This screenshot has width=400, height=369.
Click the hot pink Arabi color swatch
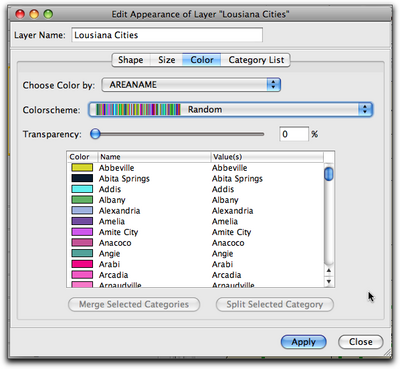(x=82, y=264)
